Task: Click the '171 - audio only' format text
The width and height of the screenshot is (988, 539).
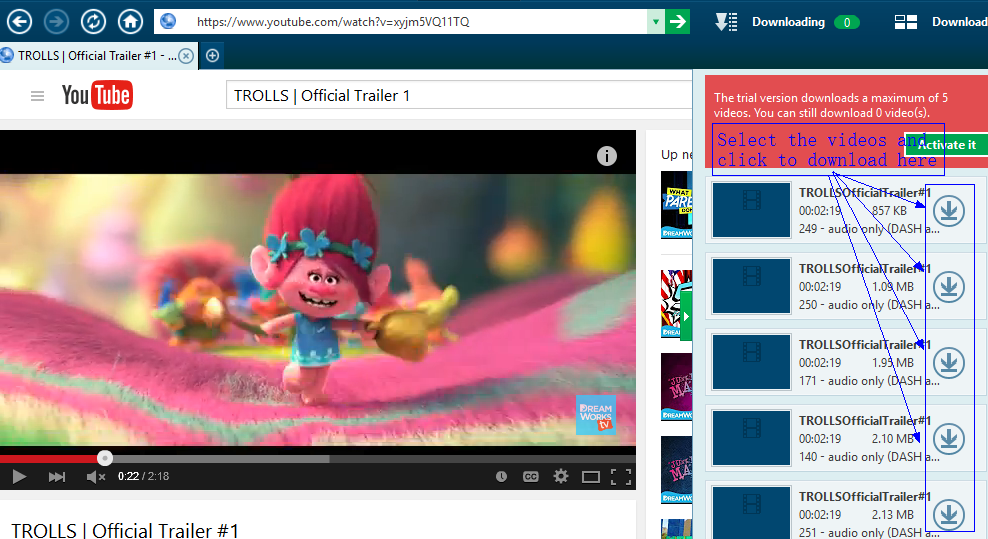Action: click(x=869, y=381)
